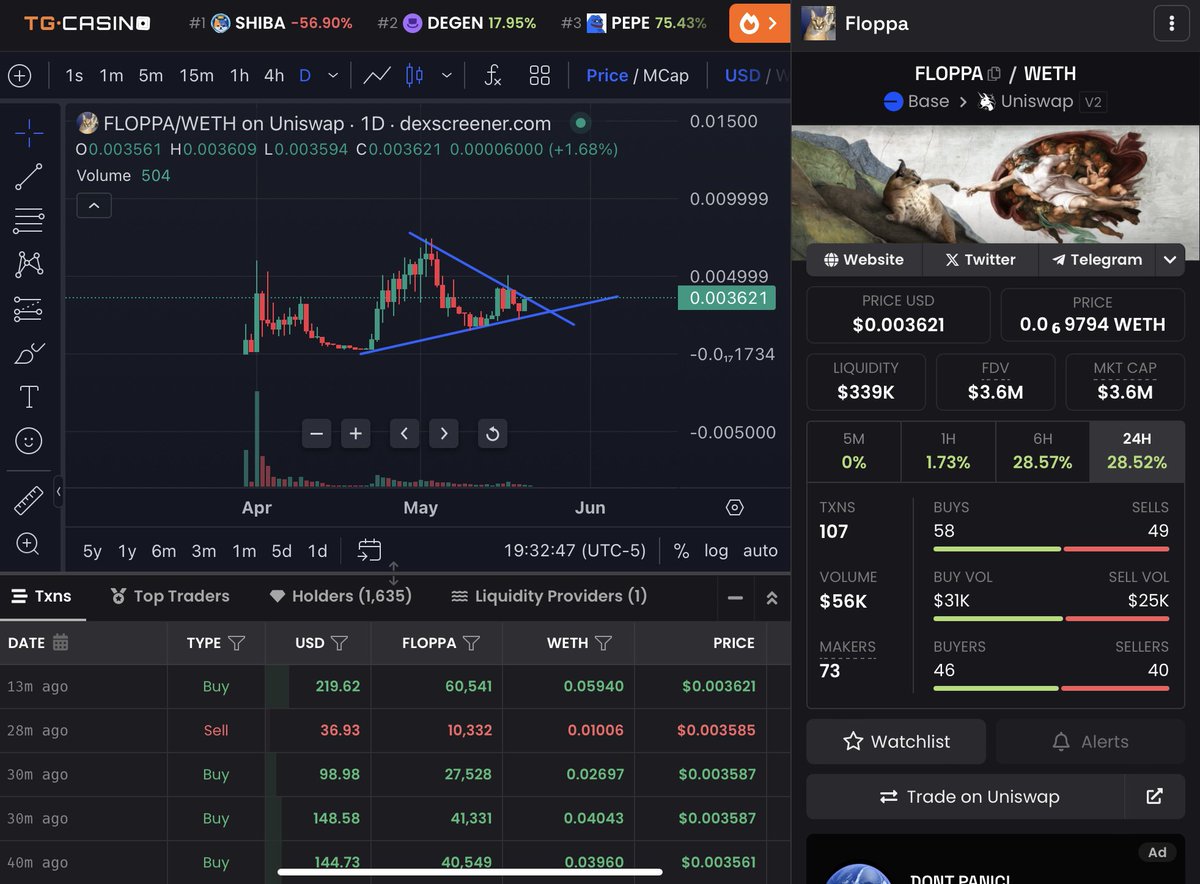Toggle percent scale on chart
The height and width of the screenshot is (884, 1200).
tap(681, 550)
